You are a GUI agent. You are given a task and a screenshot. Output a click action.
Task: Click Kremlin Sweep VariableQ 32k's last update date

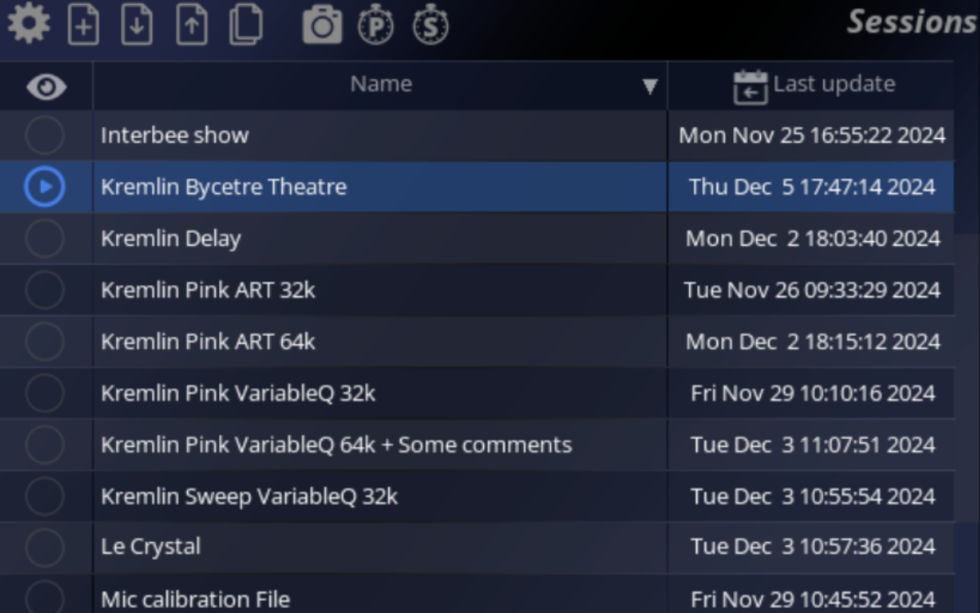click(812, 497)
